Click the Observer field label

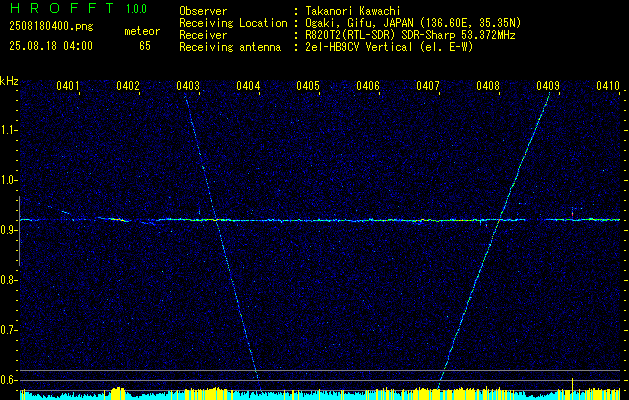[x=203, y=11]
